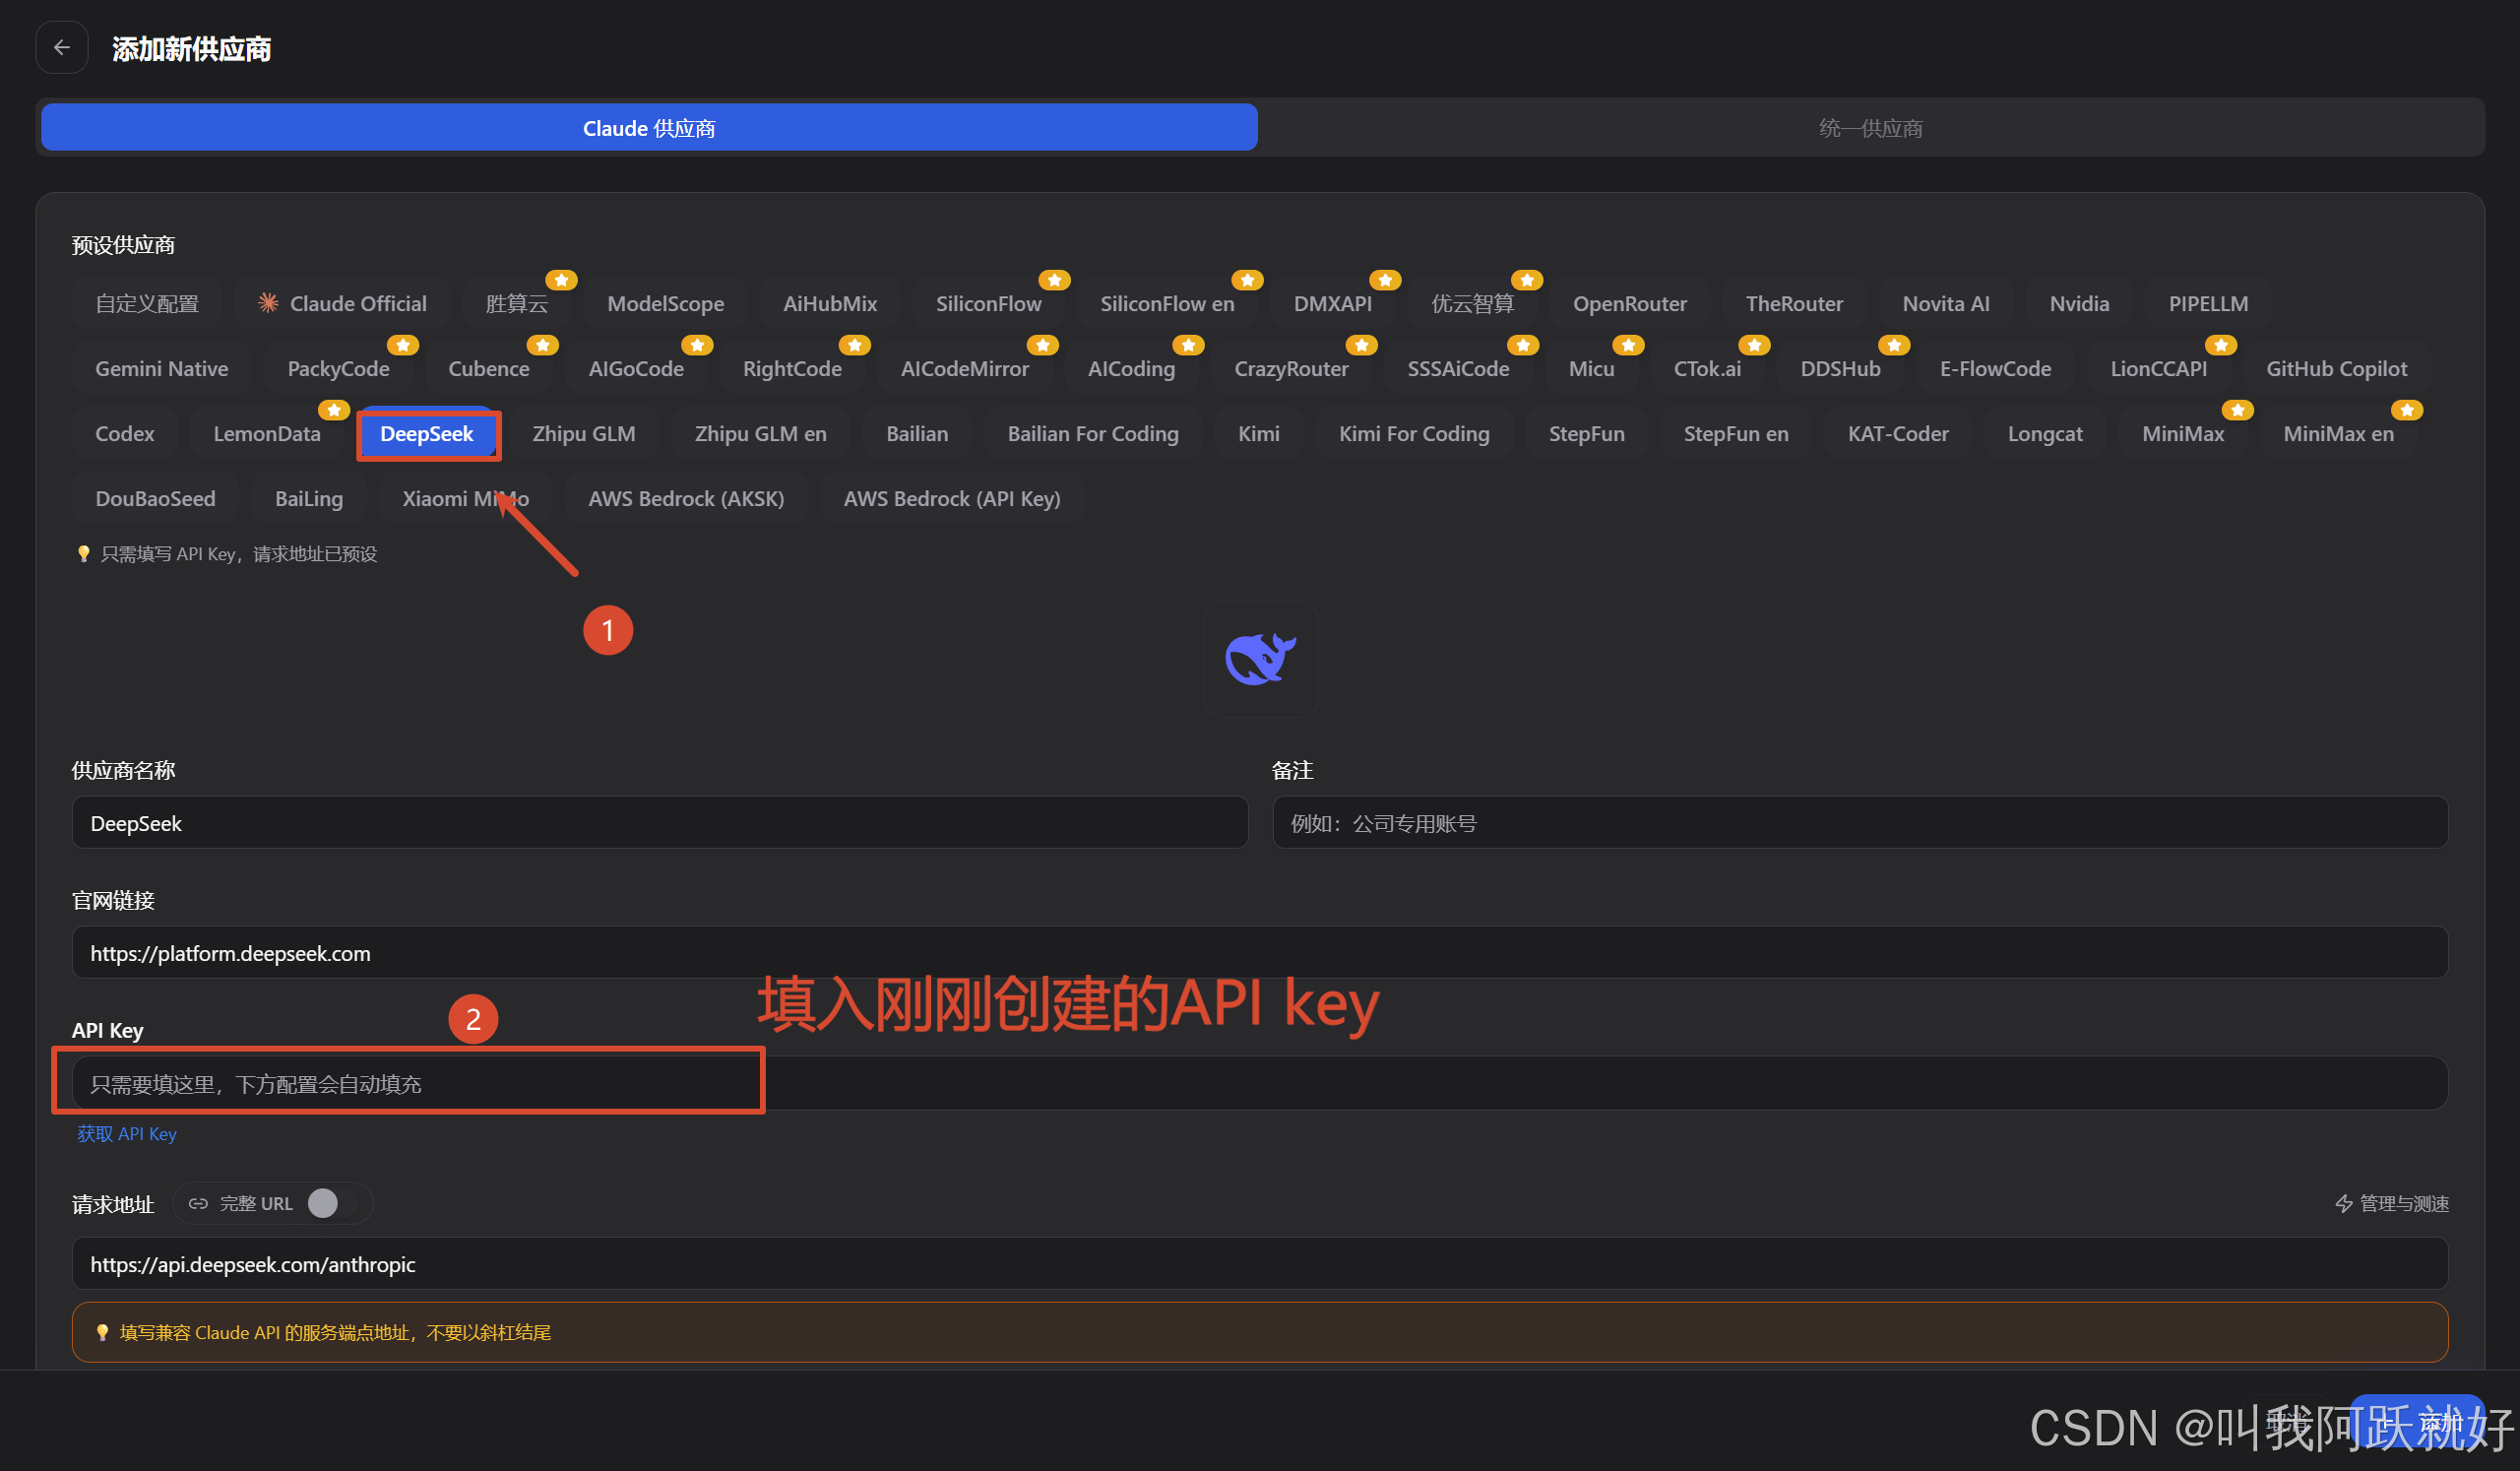
Task: Select the 自定义配置 preset
Action: (147, 303)
